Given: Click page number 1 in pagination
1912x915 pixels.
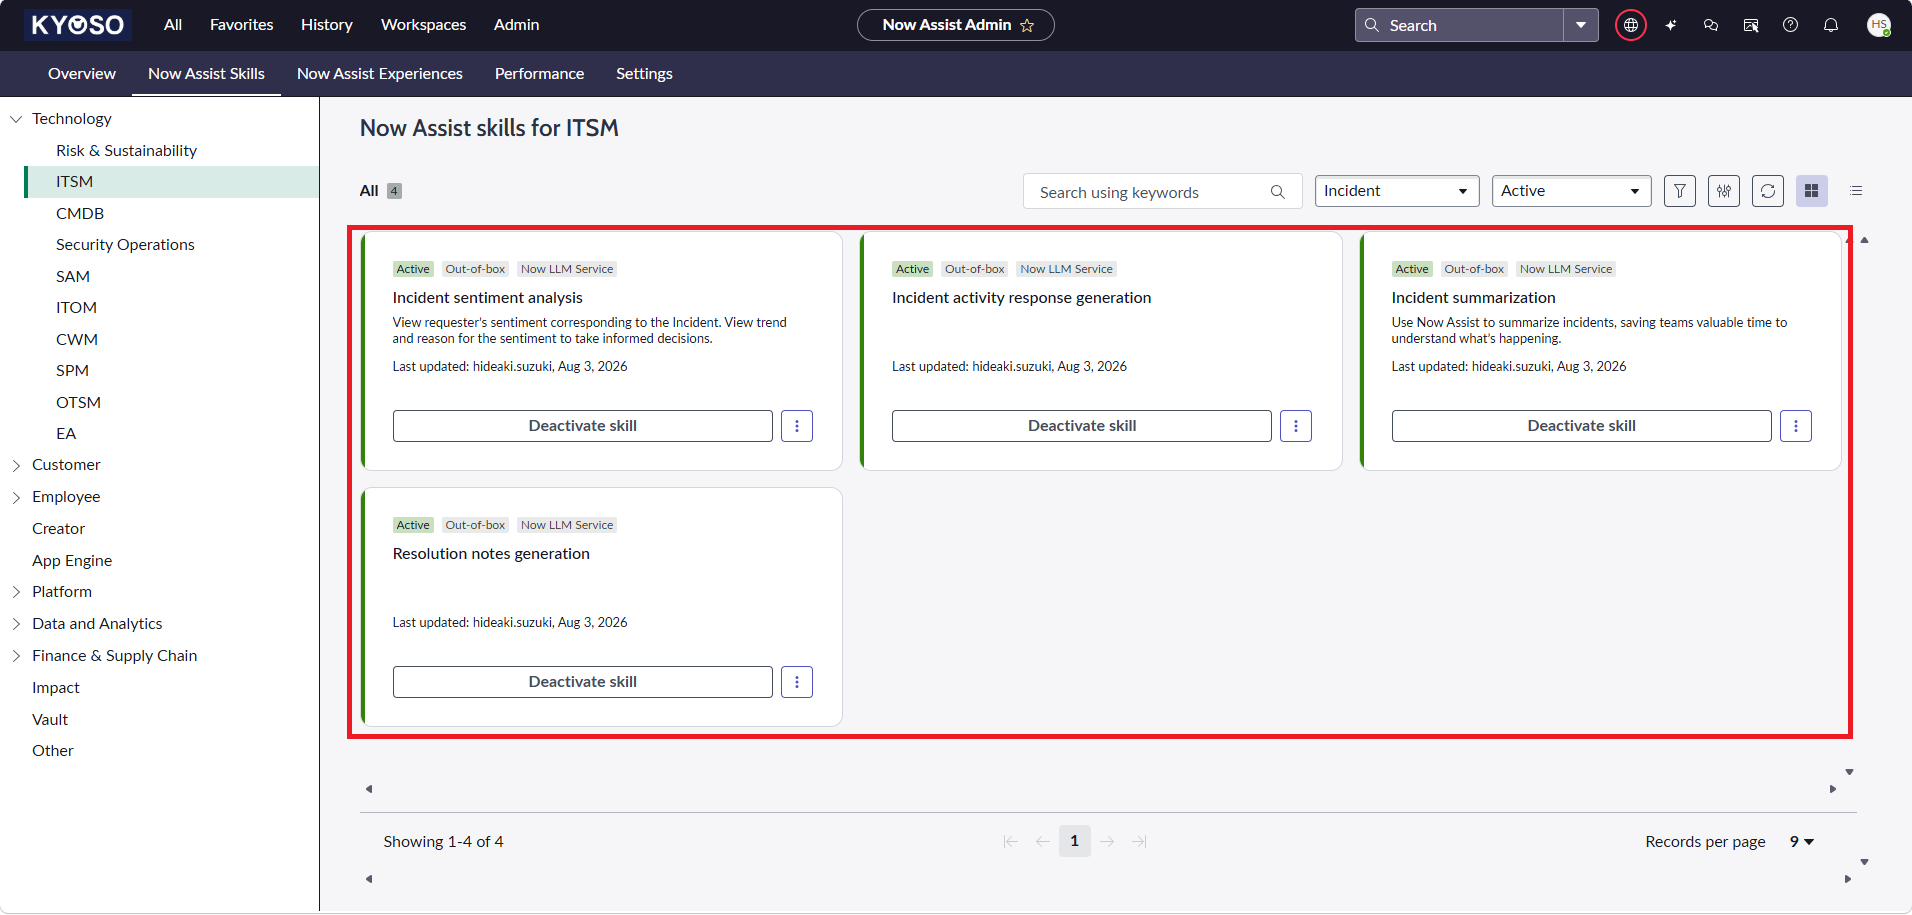Looking at the screenshot, I should [1075, 841].
